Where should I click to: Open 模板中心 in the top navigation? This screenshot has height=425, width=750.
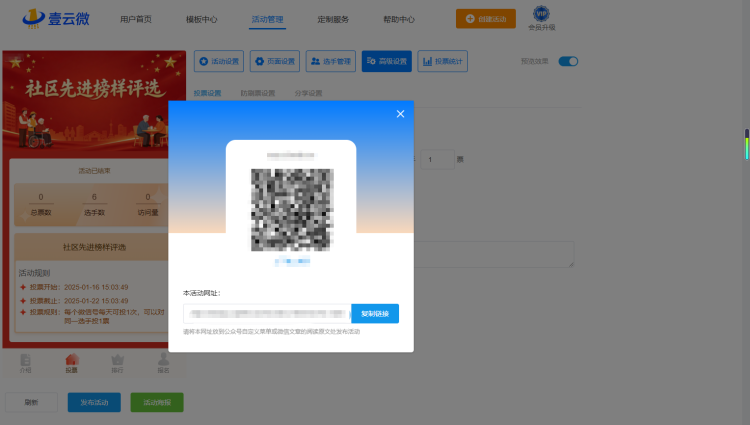click(201, 20)
